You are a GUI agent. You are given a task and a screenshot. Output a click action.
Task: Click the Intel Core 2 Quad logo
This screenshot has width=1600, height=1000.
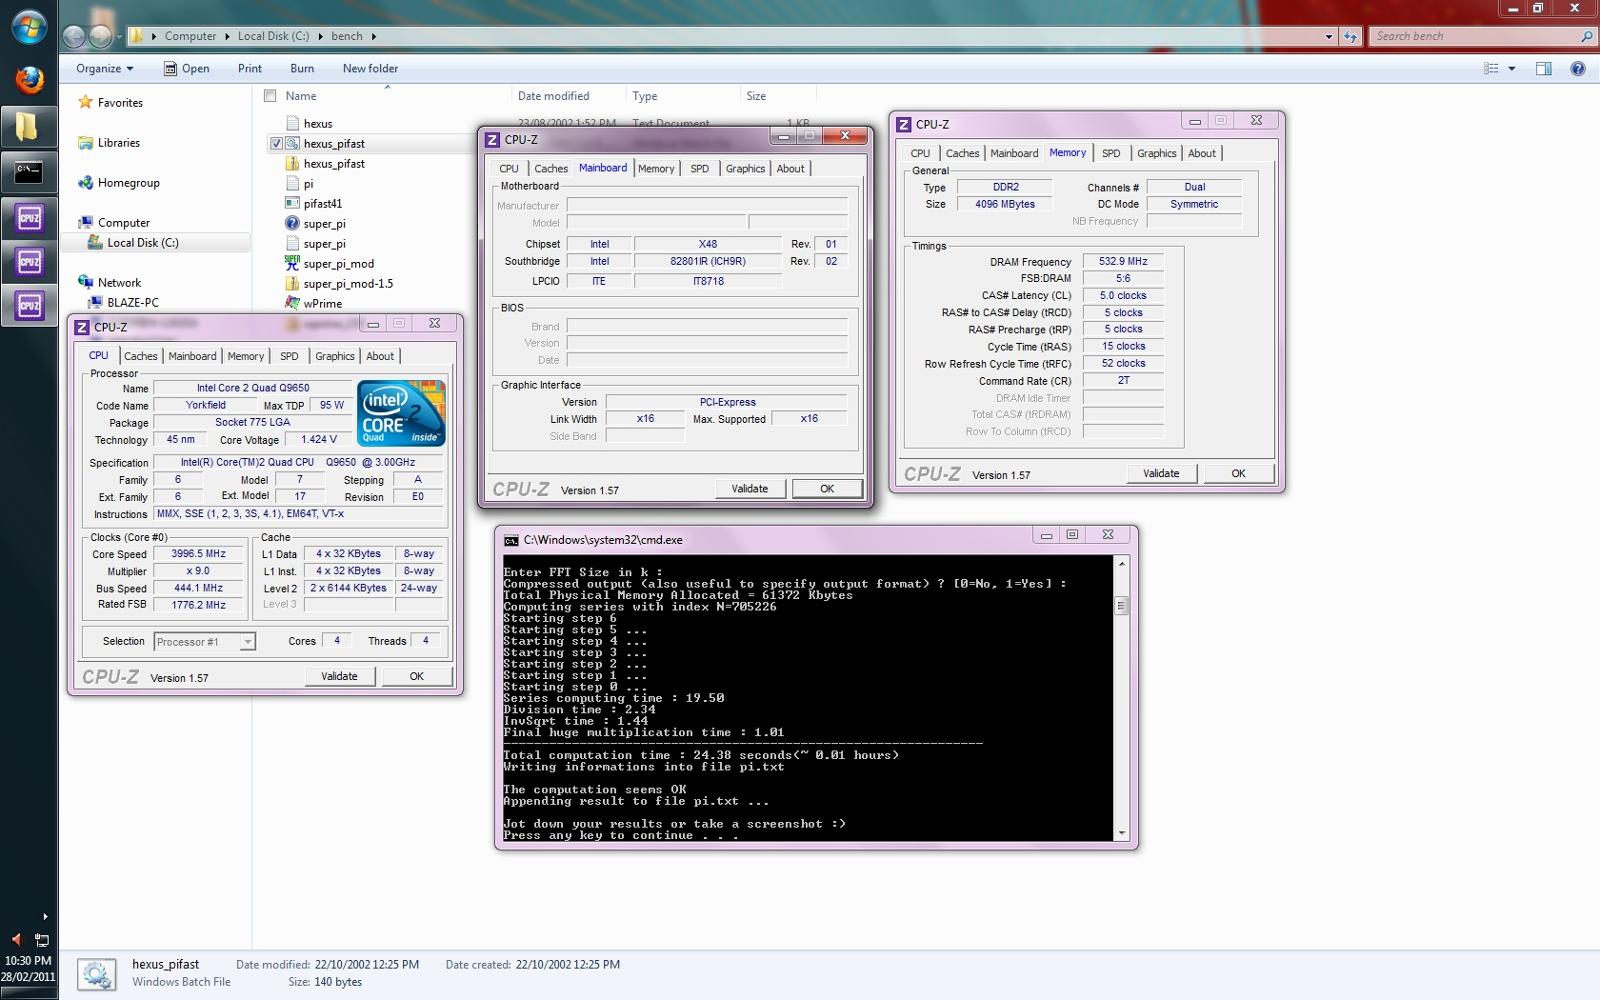pyautogui.click(x=401, y=413)
